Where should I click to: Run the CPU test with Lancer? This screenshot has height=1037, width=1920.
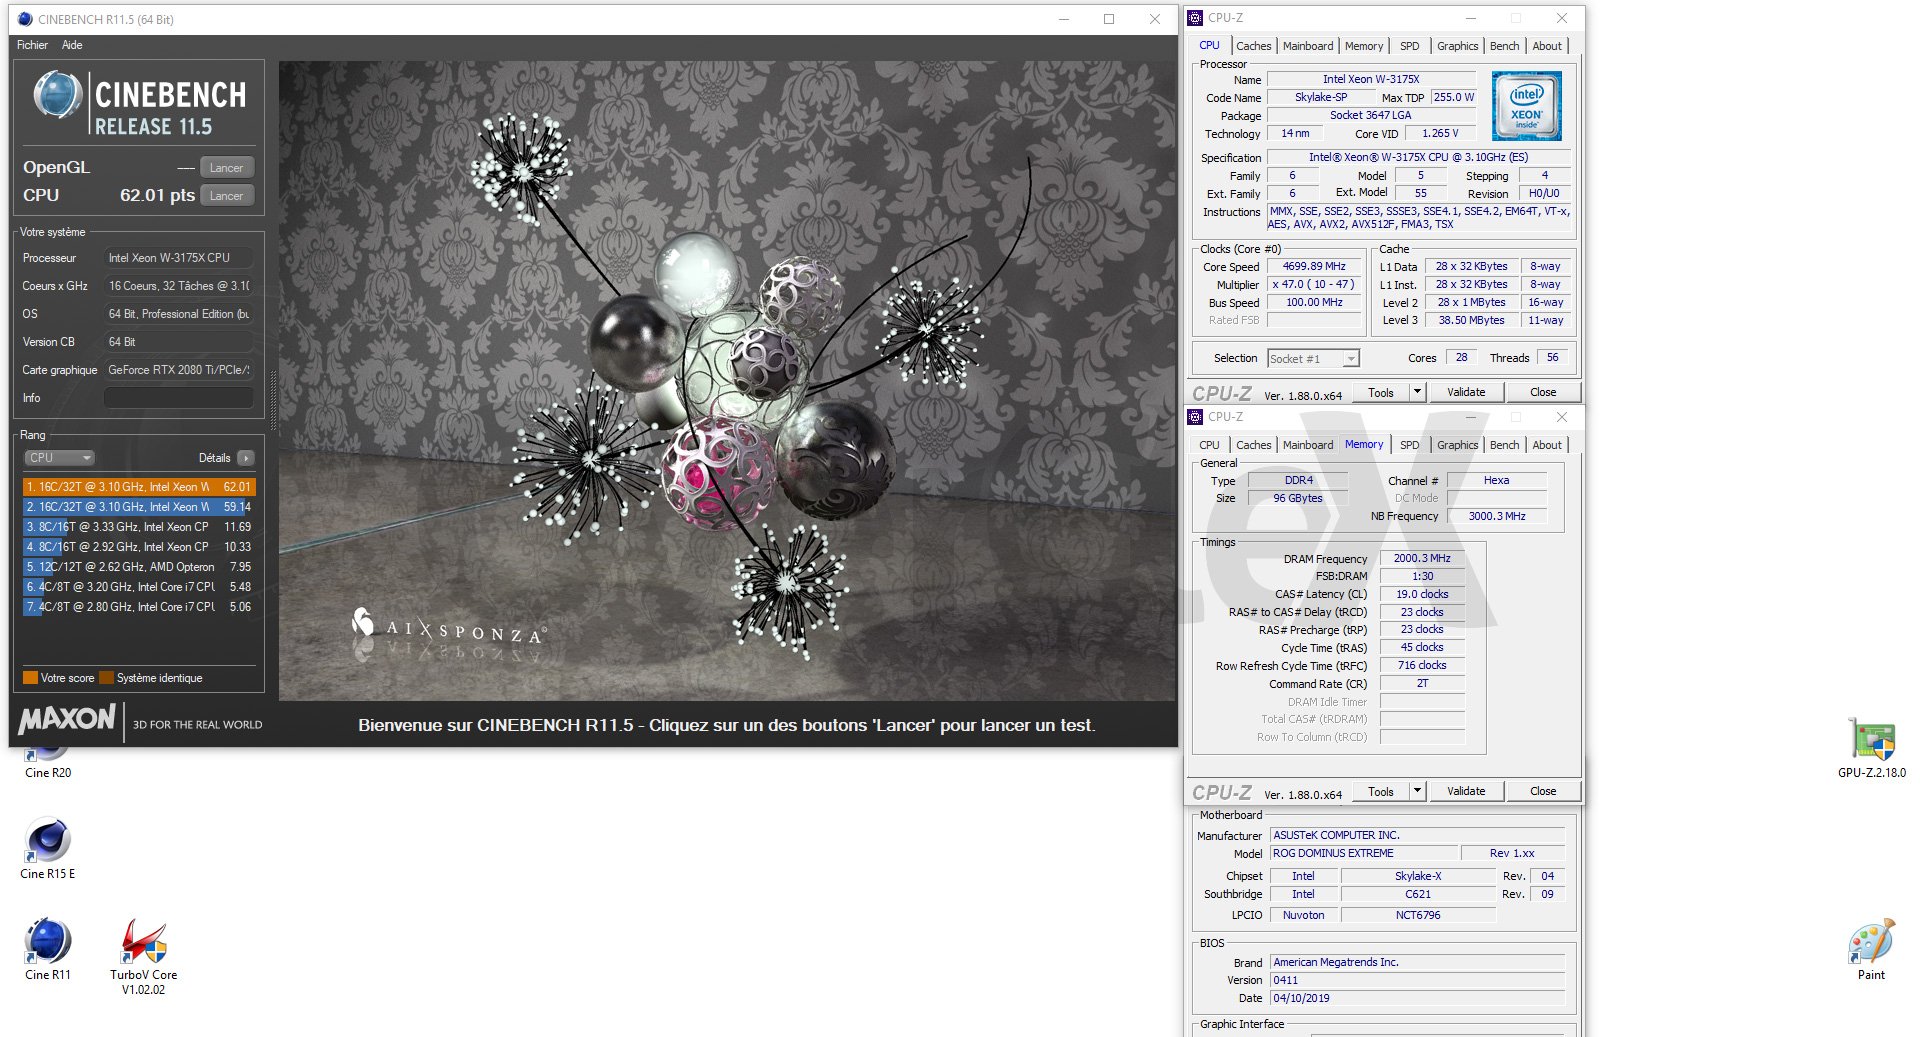pos(227,196)
